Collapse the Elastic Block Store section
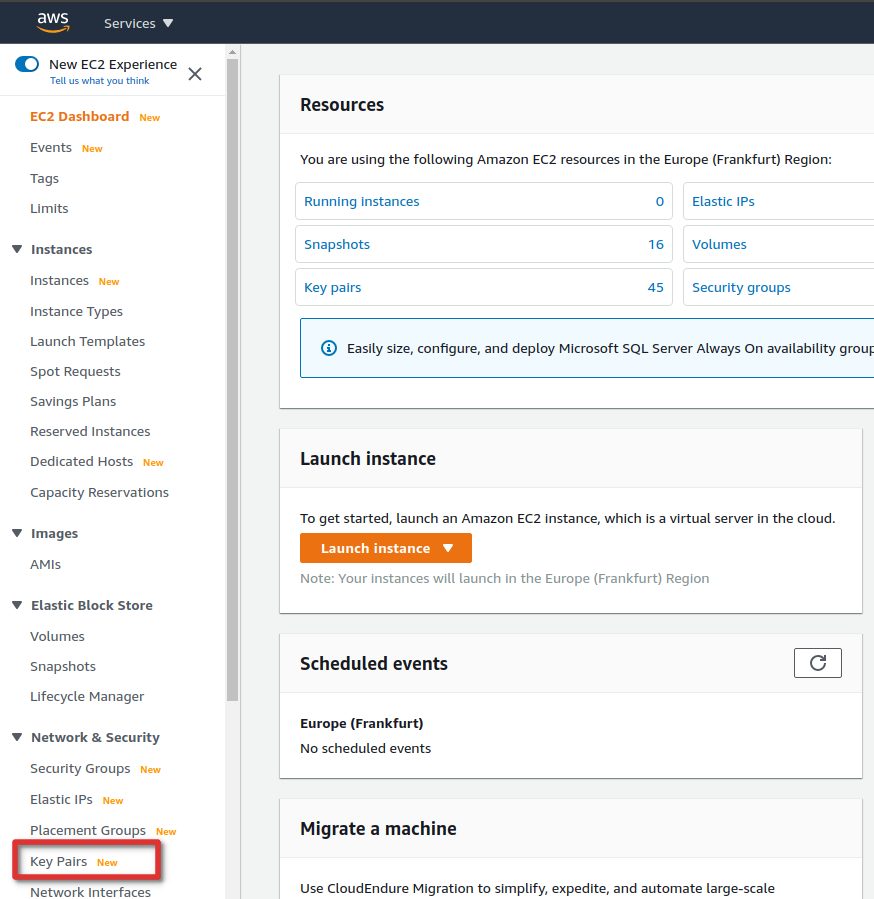Screen dimensions: 874x899 click(x=17, y=605)
